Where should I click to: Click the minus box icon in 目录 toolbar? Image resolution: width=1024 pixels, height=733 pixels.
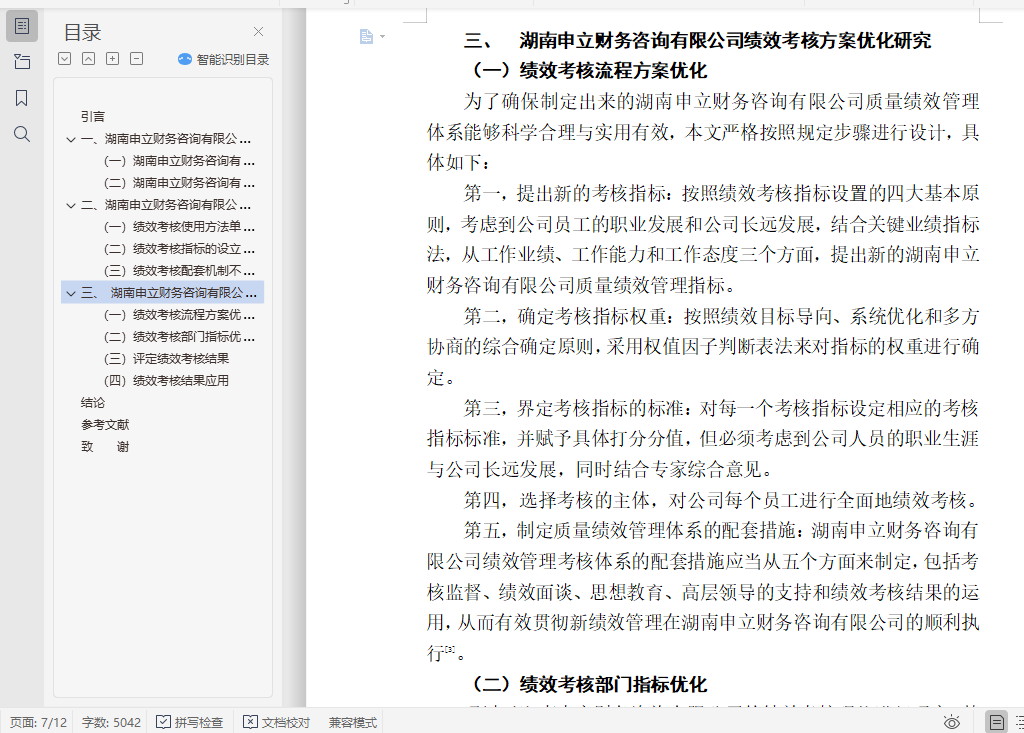pyautogui.click(x=136, y=59)
